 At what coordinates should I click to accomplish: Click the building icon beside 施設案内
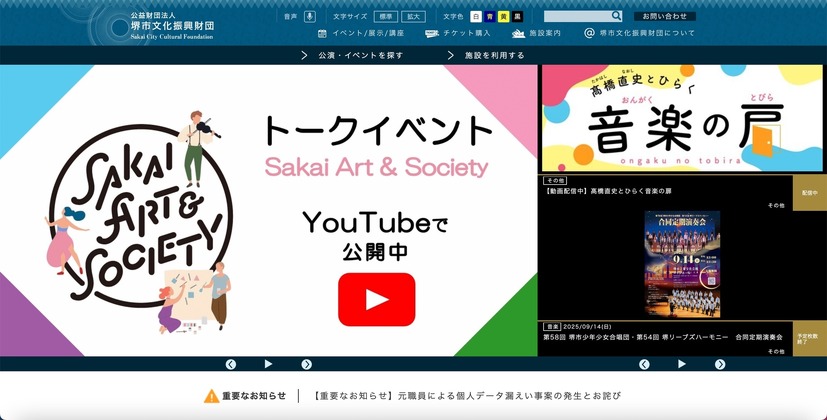(x=518, y=33)
